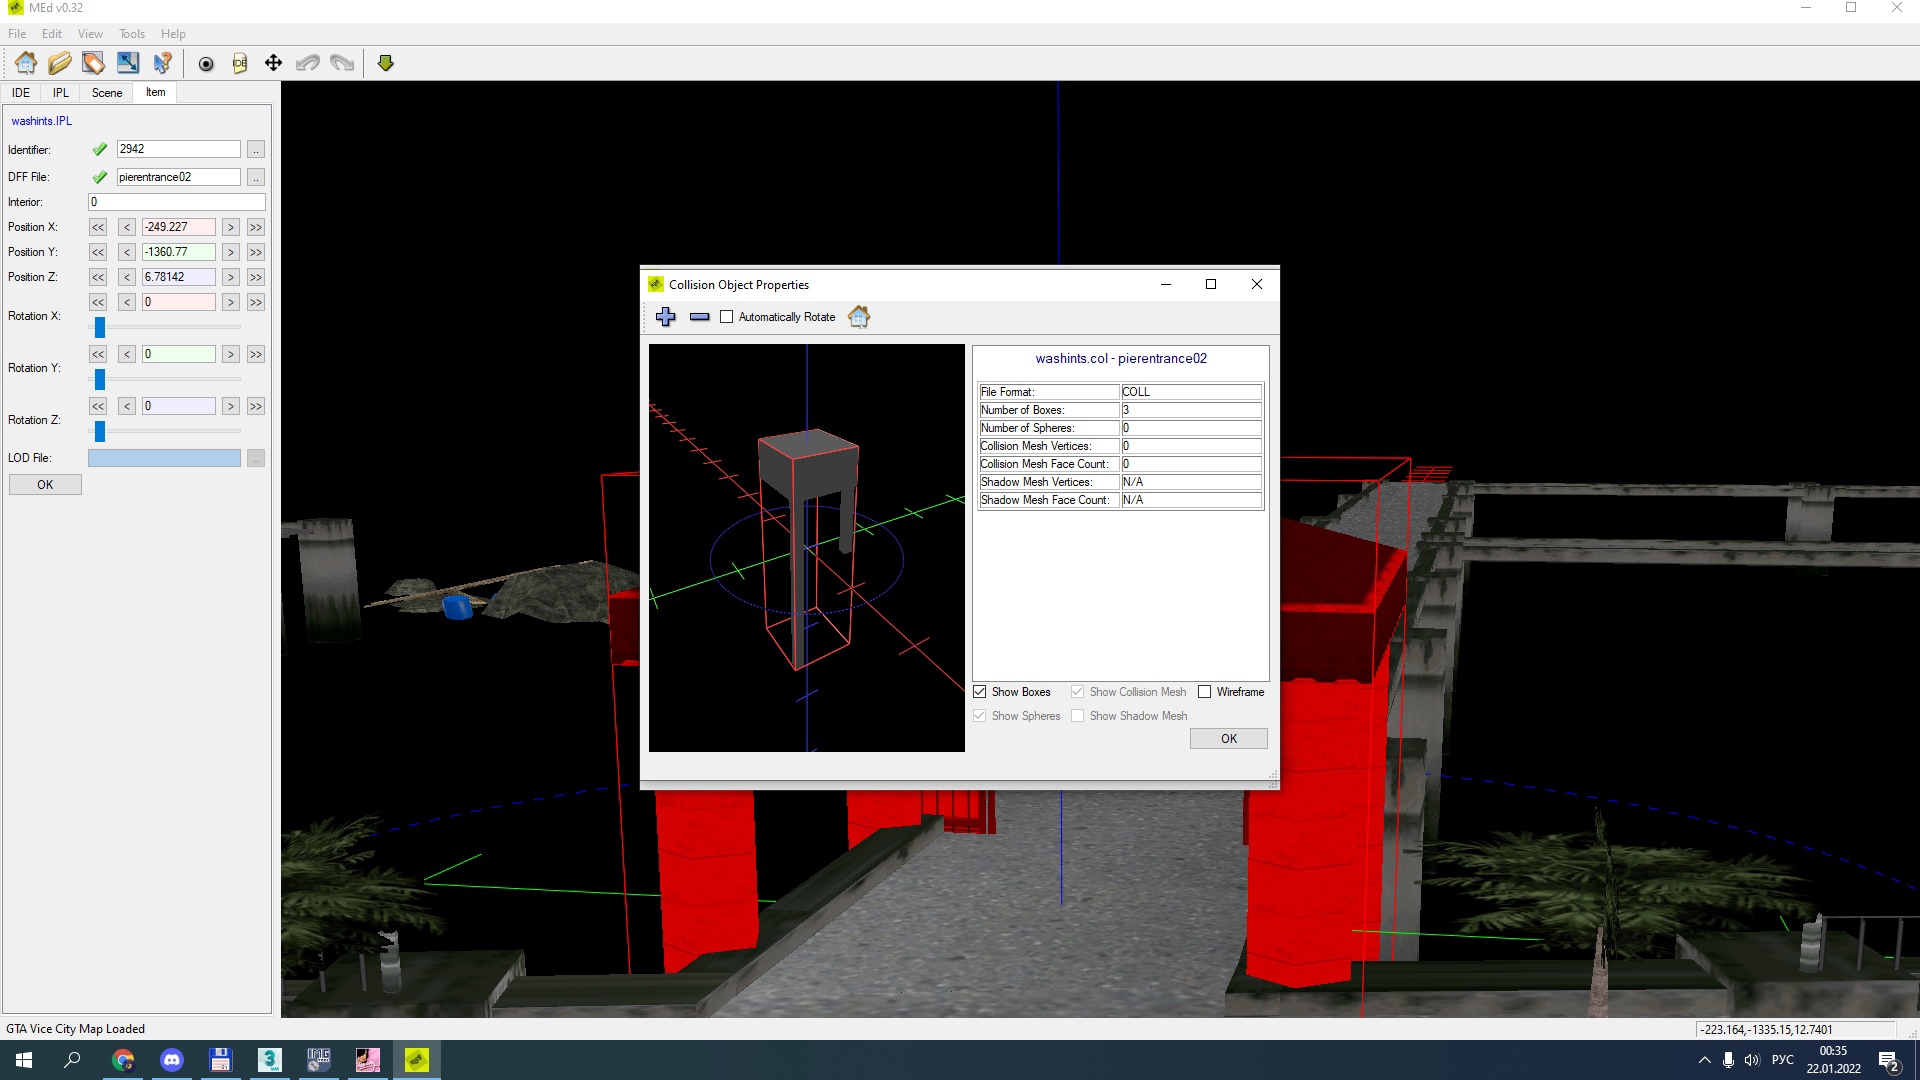This screenshot has height=1080, width=1920.
Task: Click the green download arrow icon
Action: coord(385,62)
